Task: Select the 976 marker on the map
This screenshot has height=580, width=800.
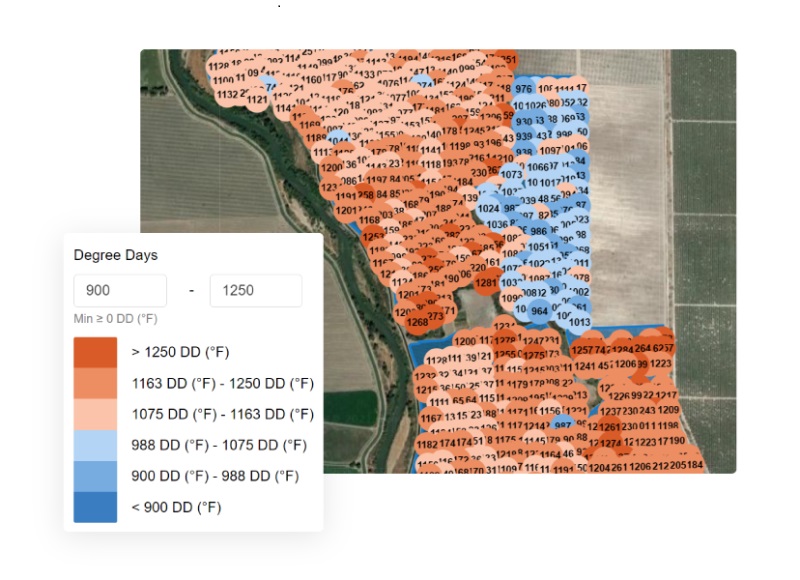Action: point(523,89)
